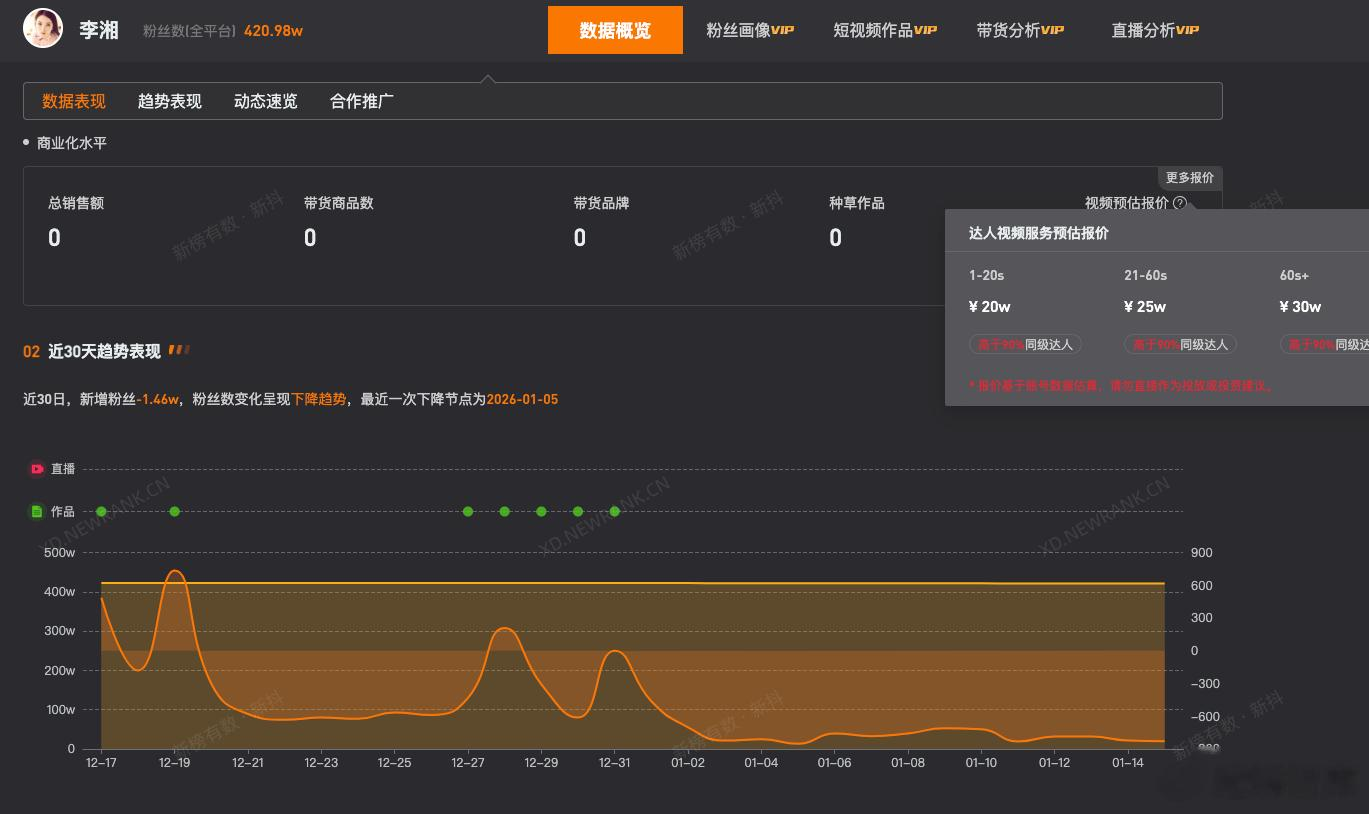Click the ¥ 25w price for 21-60s

[x=1145, y=307]
